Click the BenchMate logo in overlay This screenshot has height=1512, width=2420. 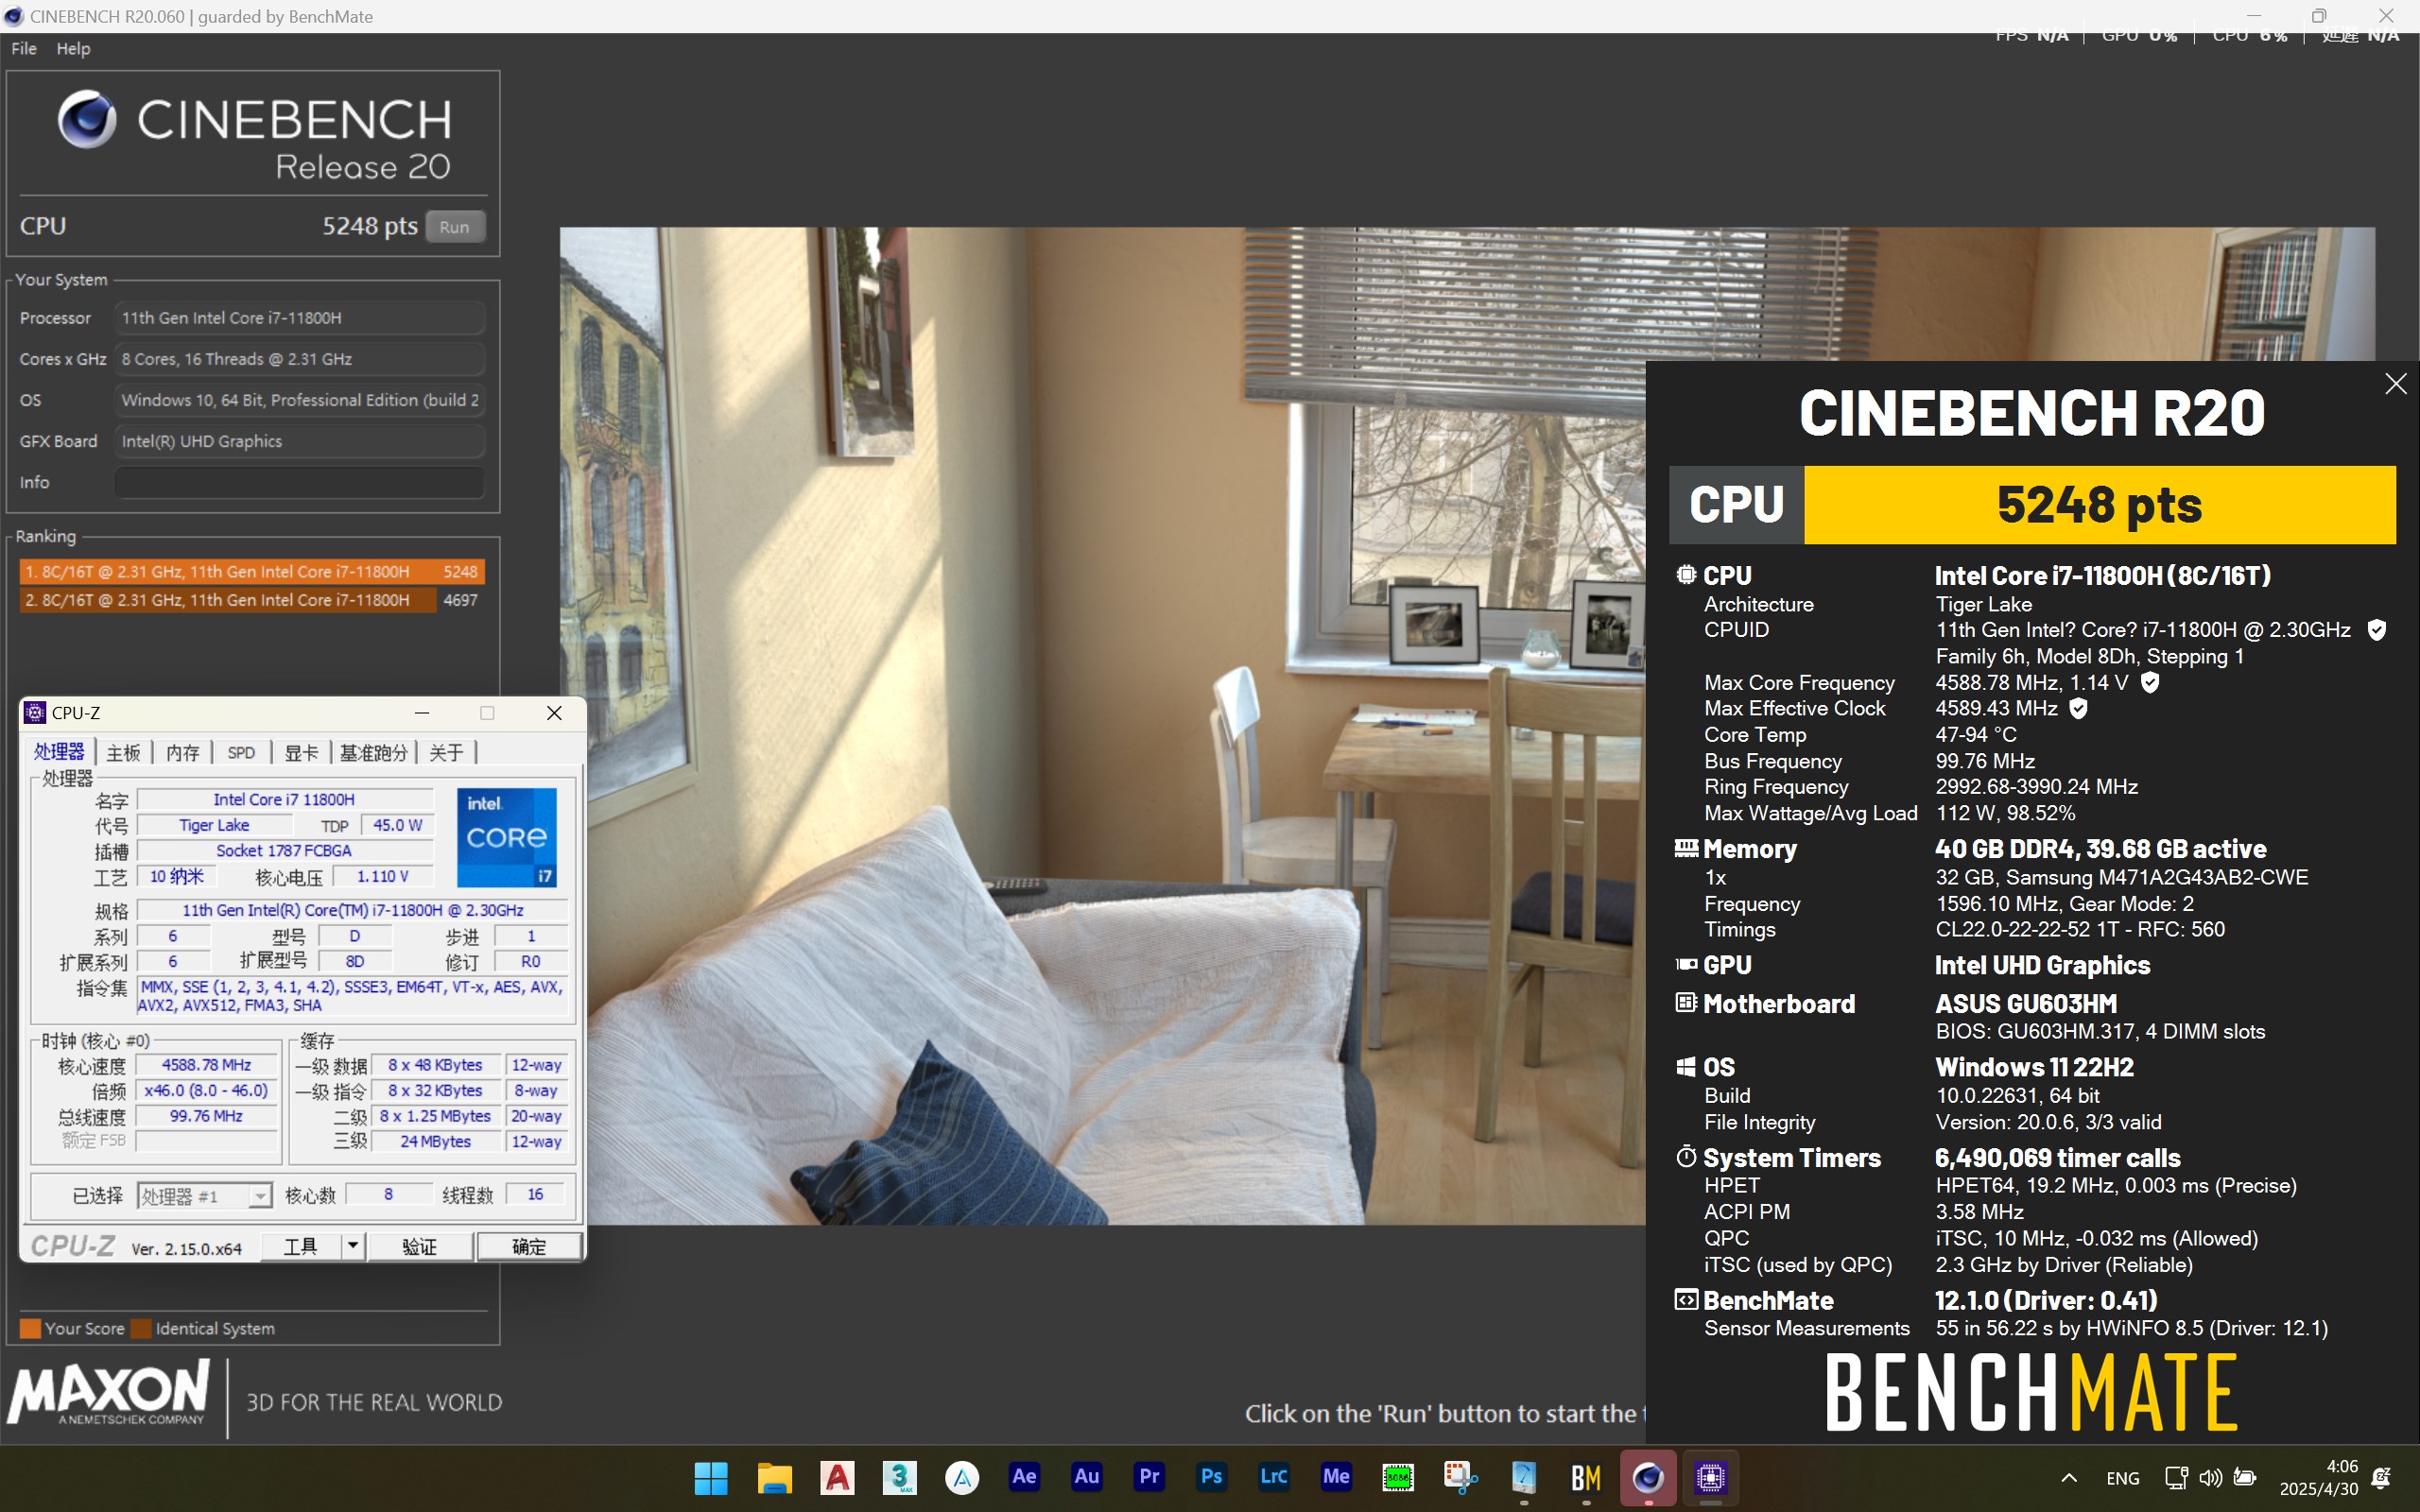[2031, 1392]
